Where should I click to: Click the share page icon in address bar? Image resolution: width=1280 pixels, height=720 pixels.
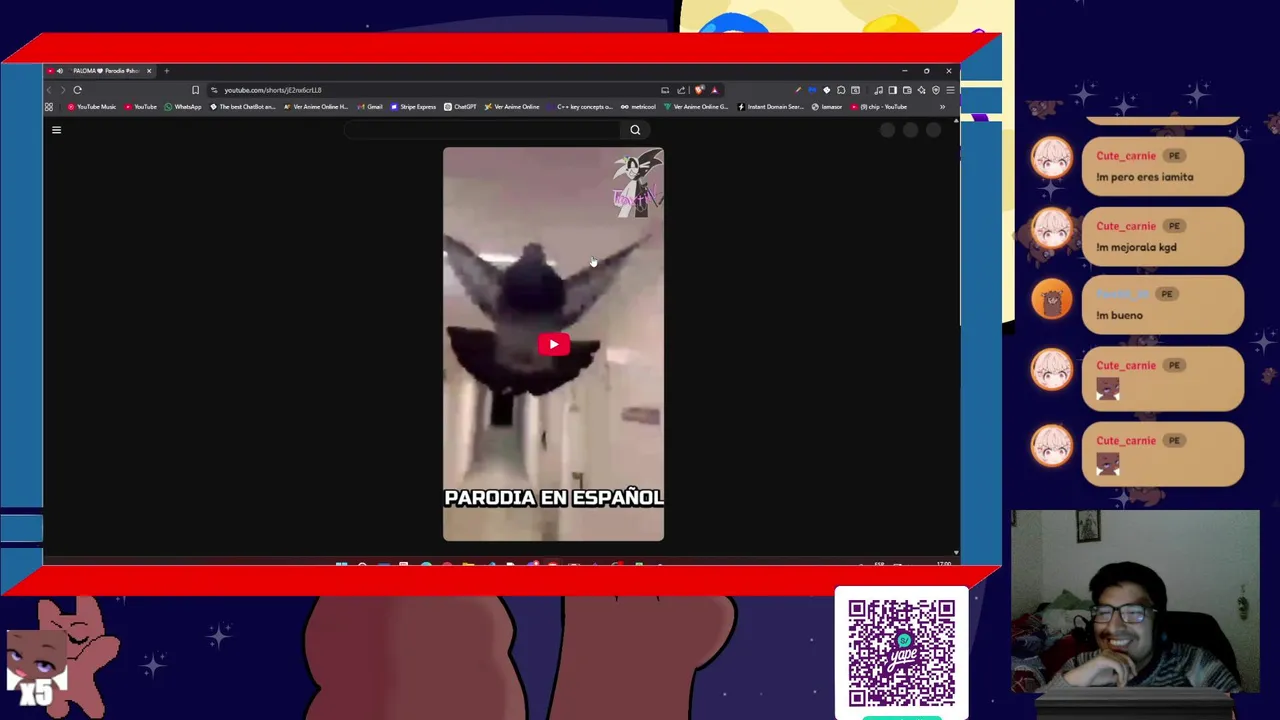pyautogui.click(x=681, y=90)
